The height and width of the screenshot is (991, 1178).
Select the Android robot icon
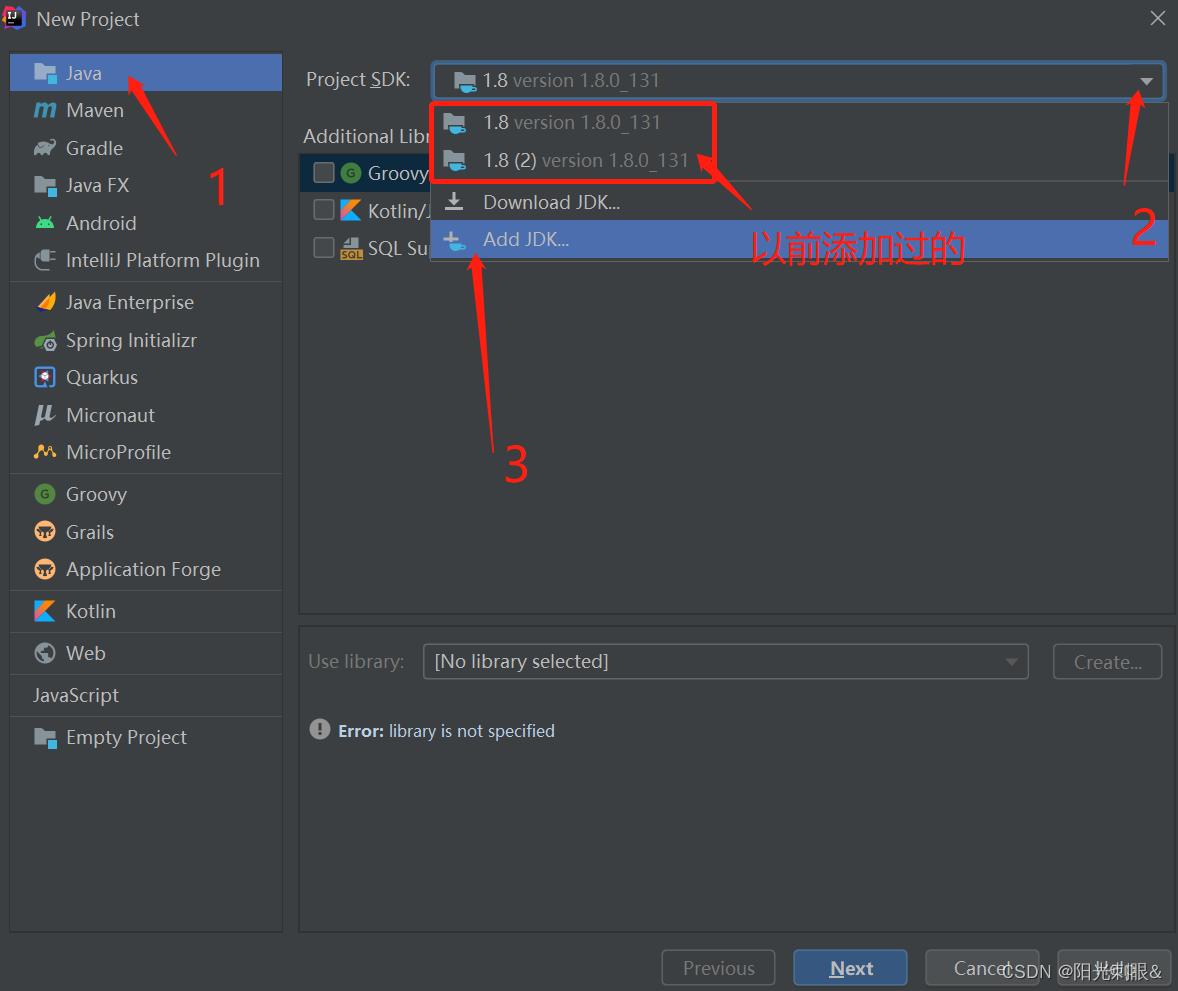coord(45,223)
